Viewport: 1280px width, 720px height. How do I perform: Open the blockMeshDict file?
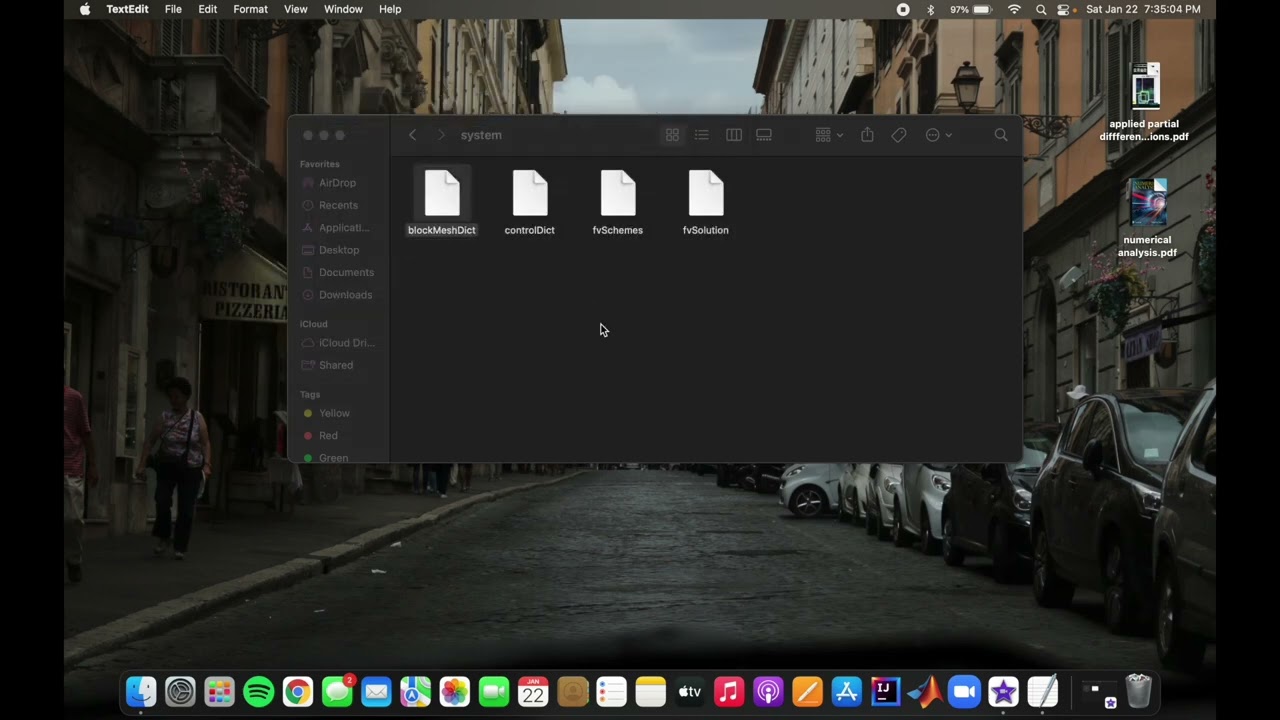(x=441, y=194)
